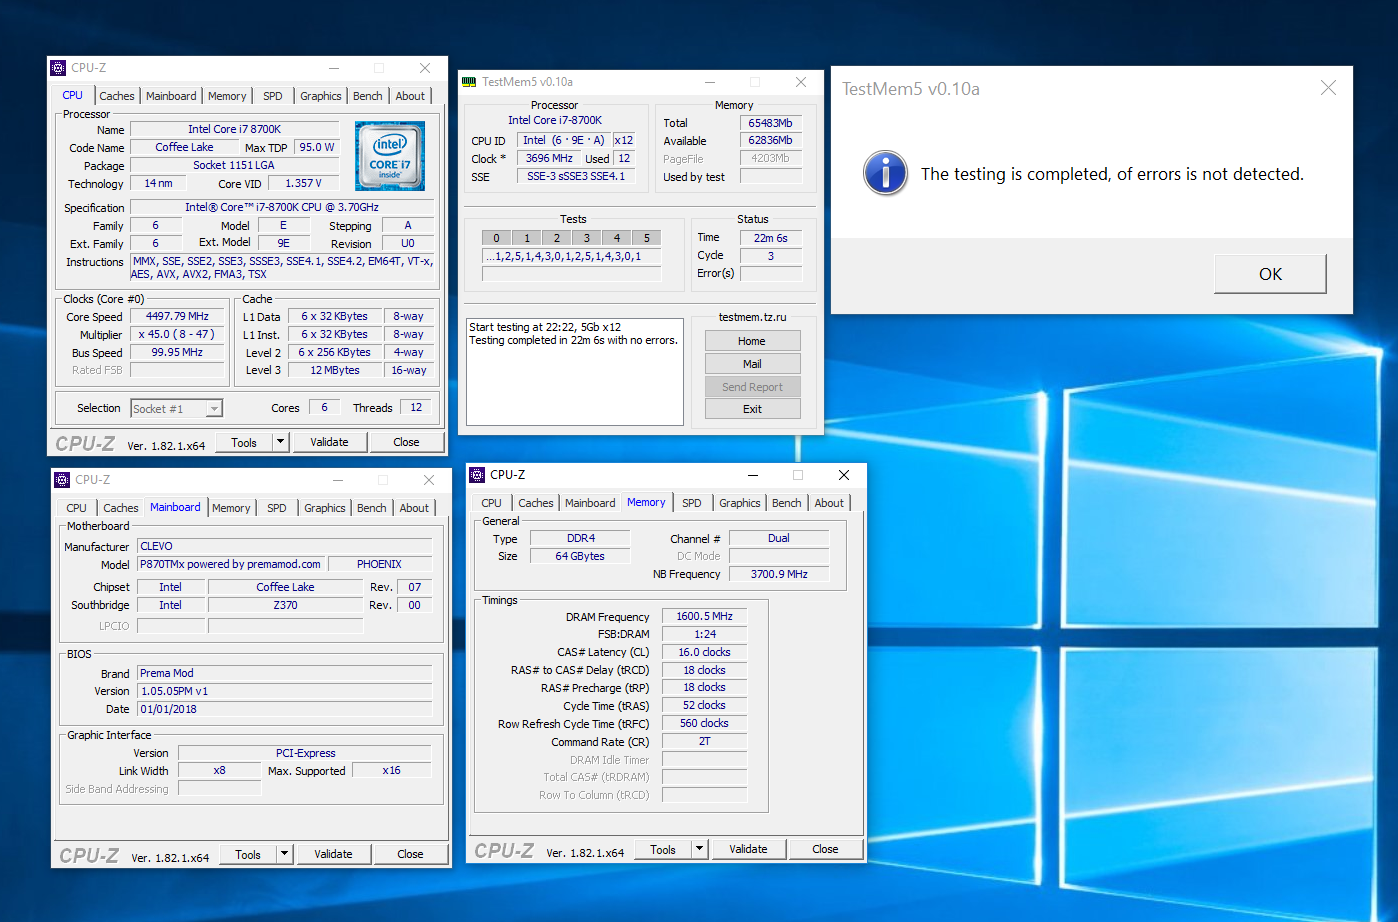Click the TestMem5 log text area
Viewport: 1398px width, 922px height.
[x=576, y=372]
